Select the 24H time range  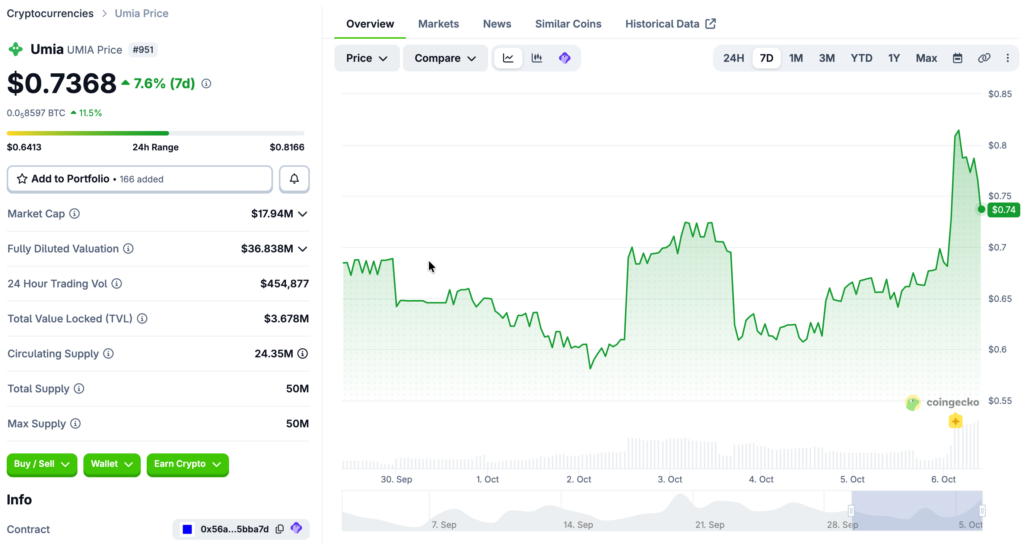click(x=733, y=58)
